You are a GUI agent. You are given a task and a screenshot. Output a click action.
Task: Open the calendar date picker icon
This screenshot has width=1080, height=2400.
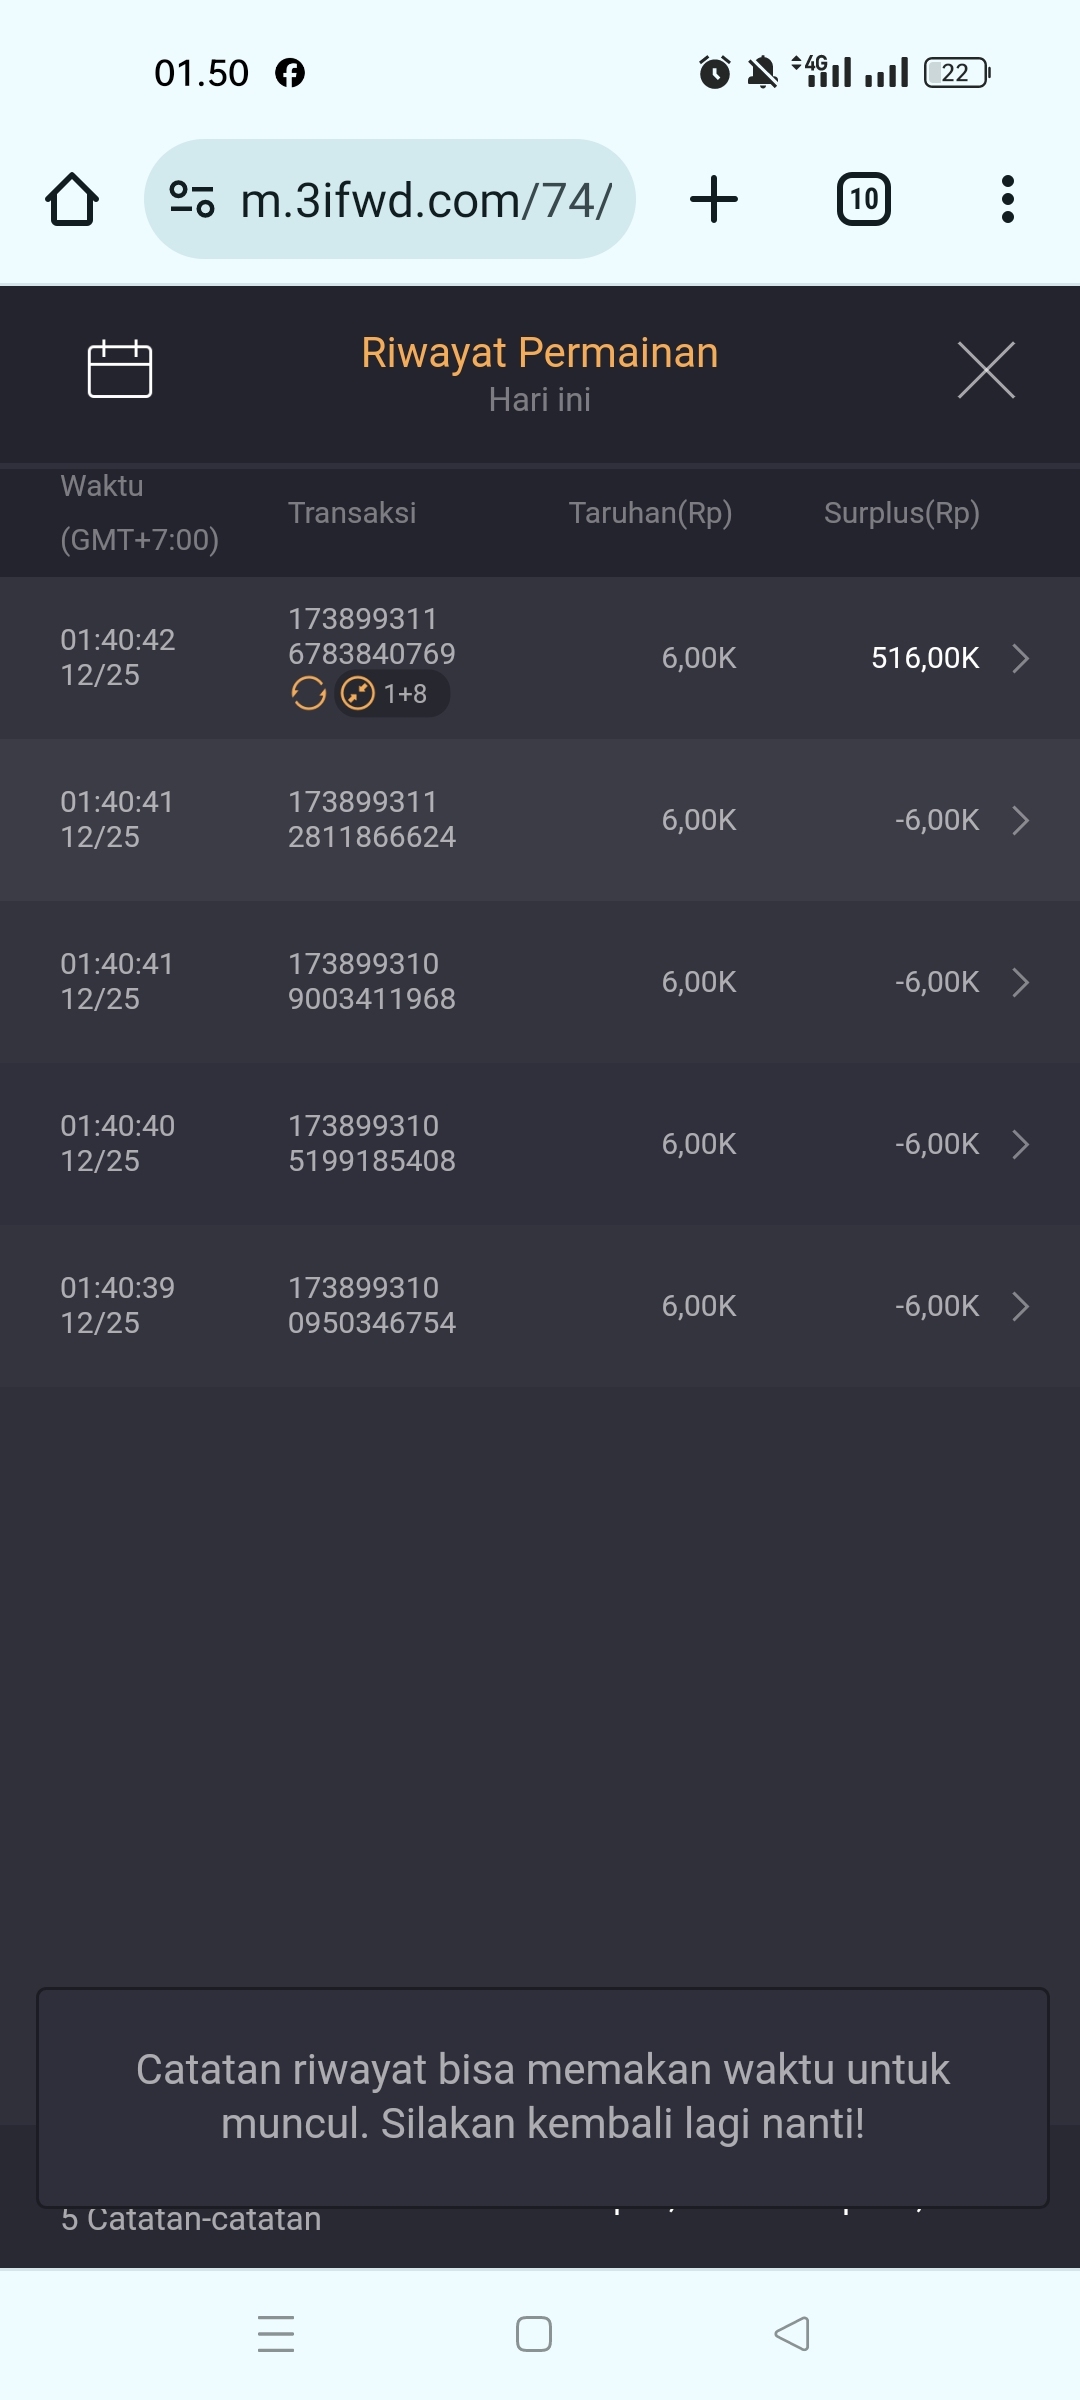(120, 369)
